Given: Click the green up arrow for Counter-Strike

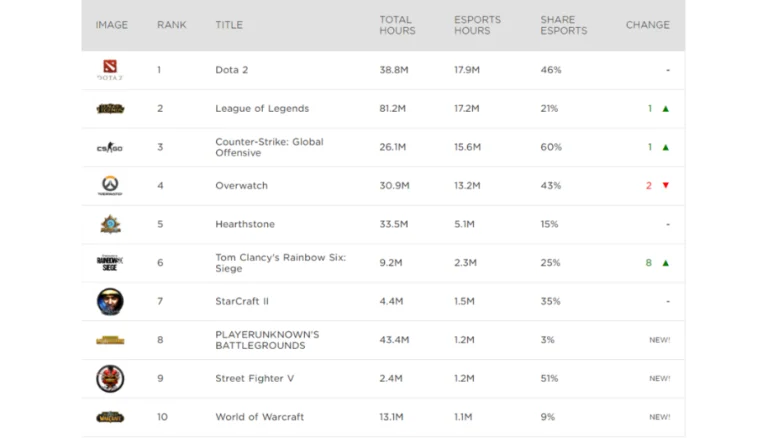Looking at the screenshot, I should [x=666, y=147].
